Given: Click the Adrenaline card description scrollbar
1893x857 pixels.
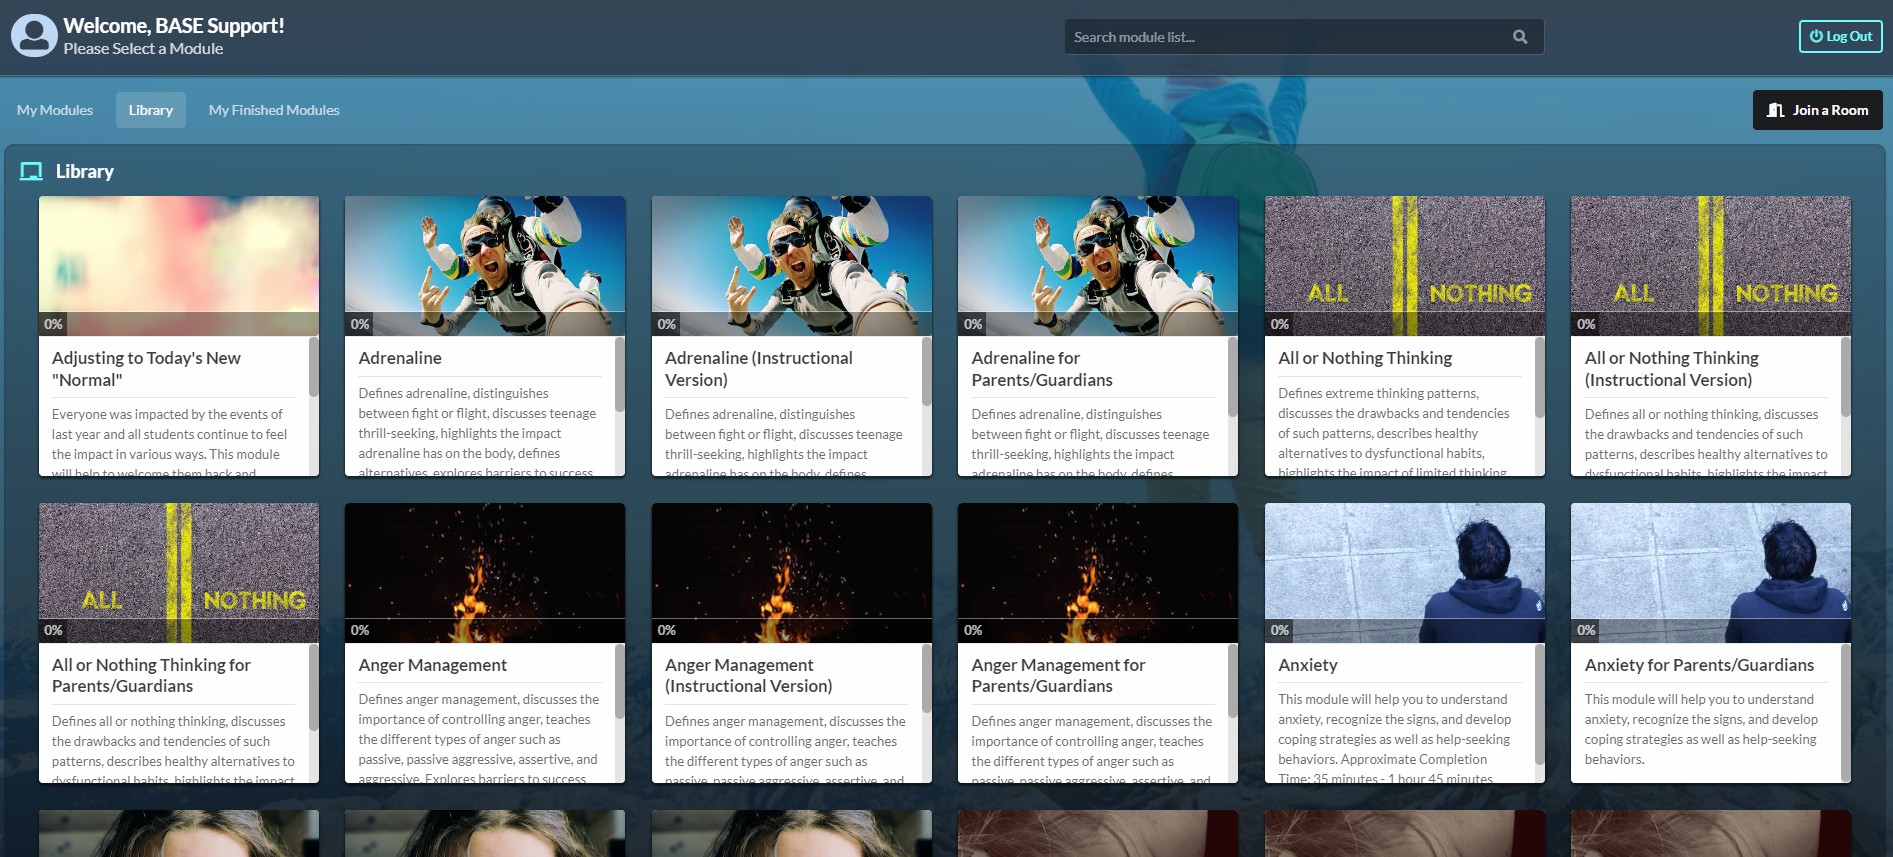Looking at the screenshot, I should pos(620,374).
